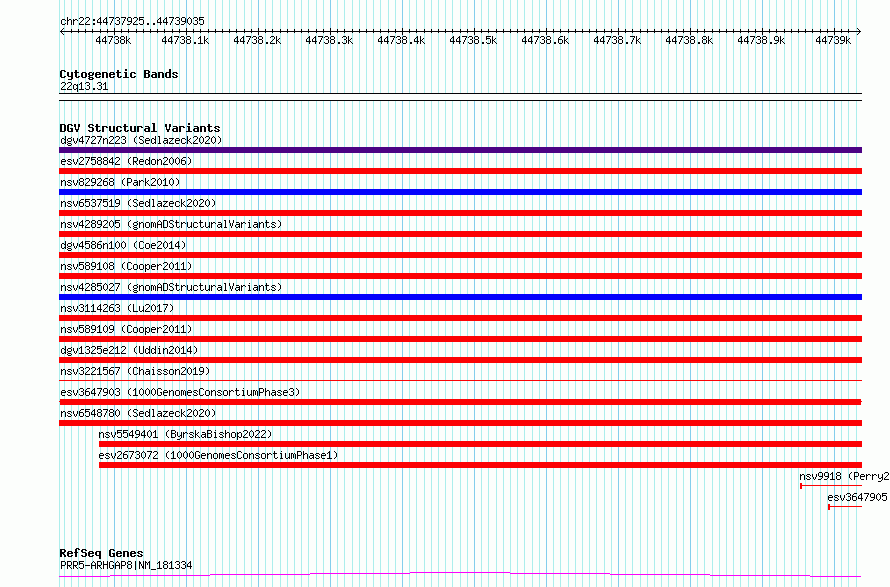Viewport: 890px width, 587px height.
Task: Open variant label nsv589109 (Cooper2011)
Action: (126, 329)
